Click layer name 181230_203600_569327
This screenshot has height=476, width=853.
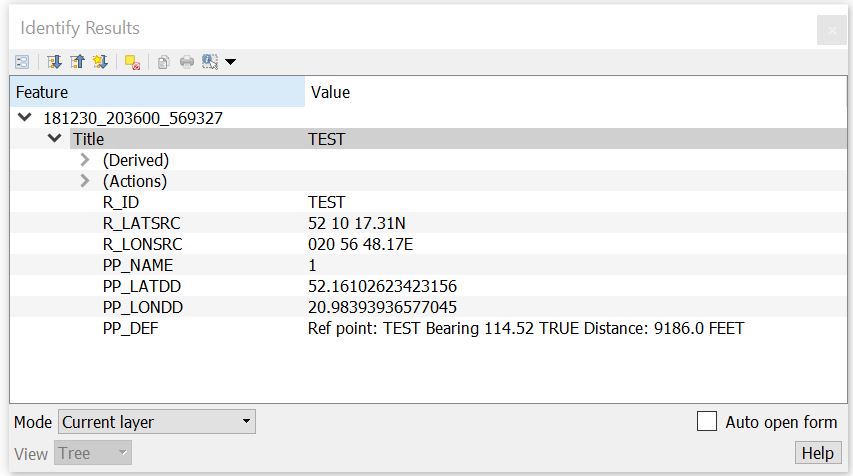point(133,118)
